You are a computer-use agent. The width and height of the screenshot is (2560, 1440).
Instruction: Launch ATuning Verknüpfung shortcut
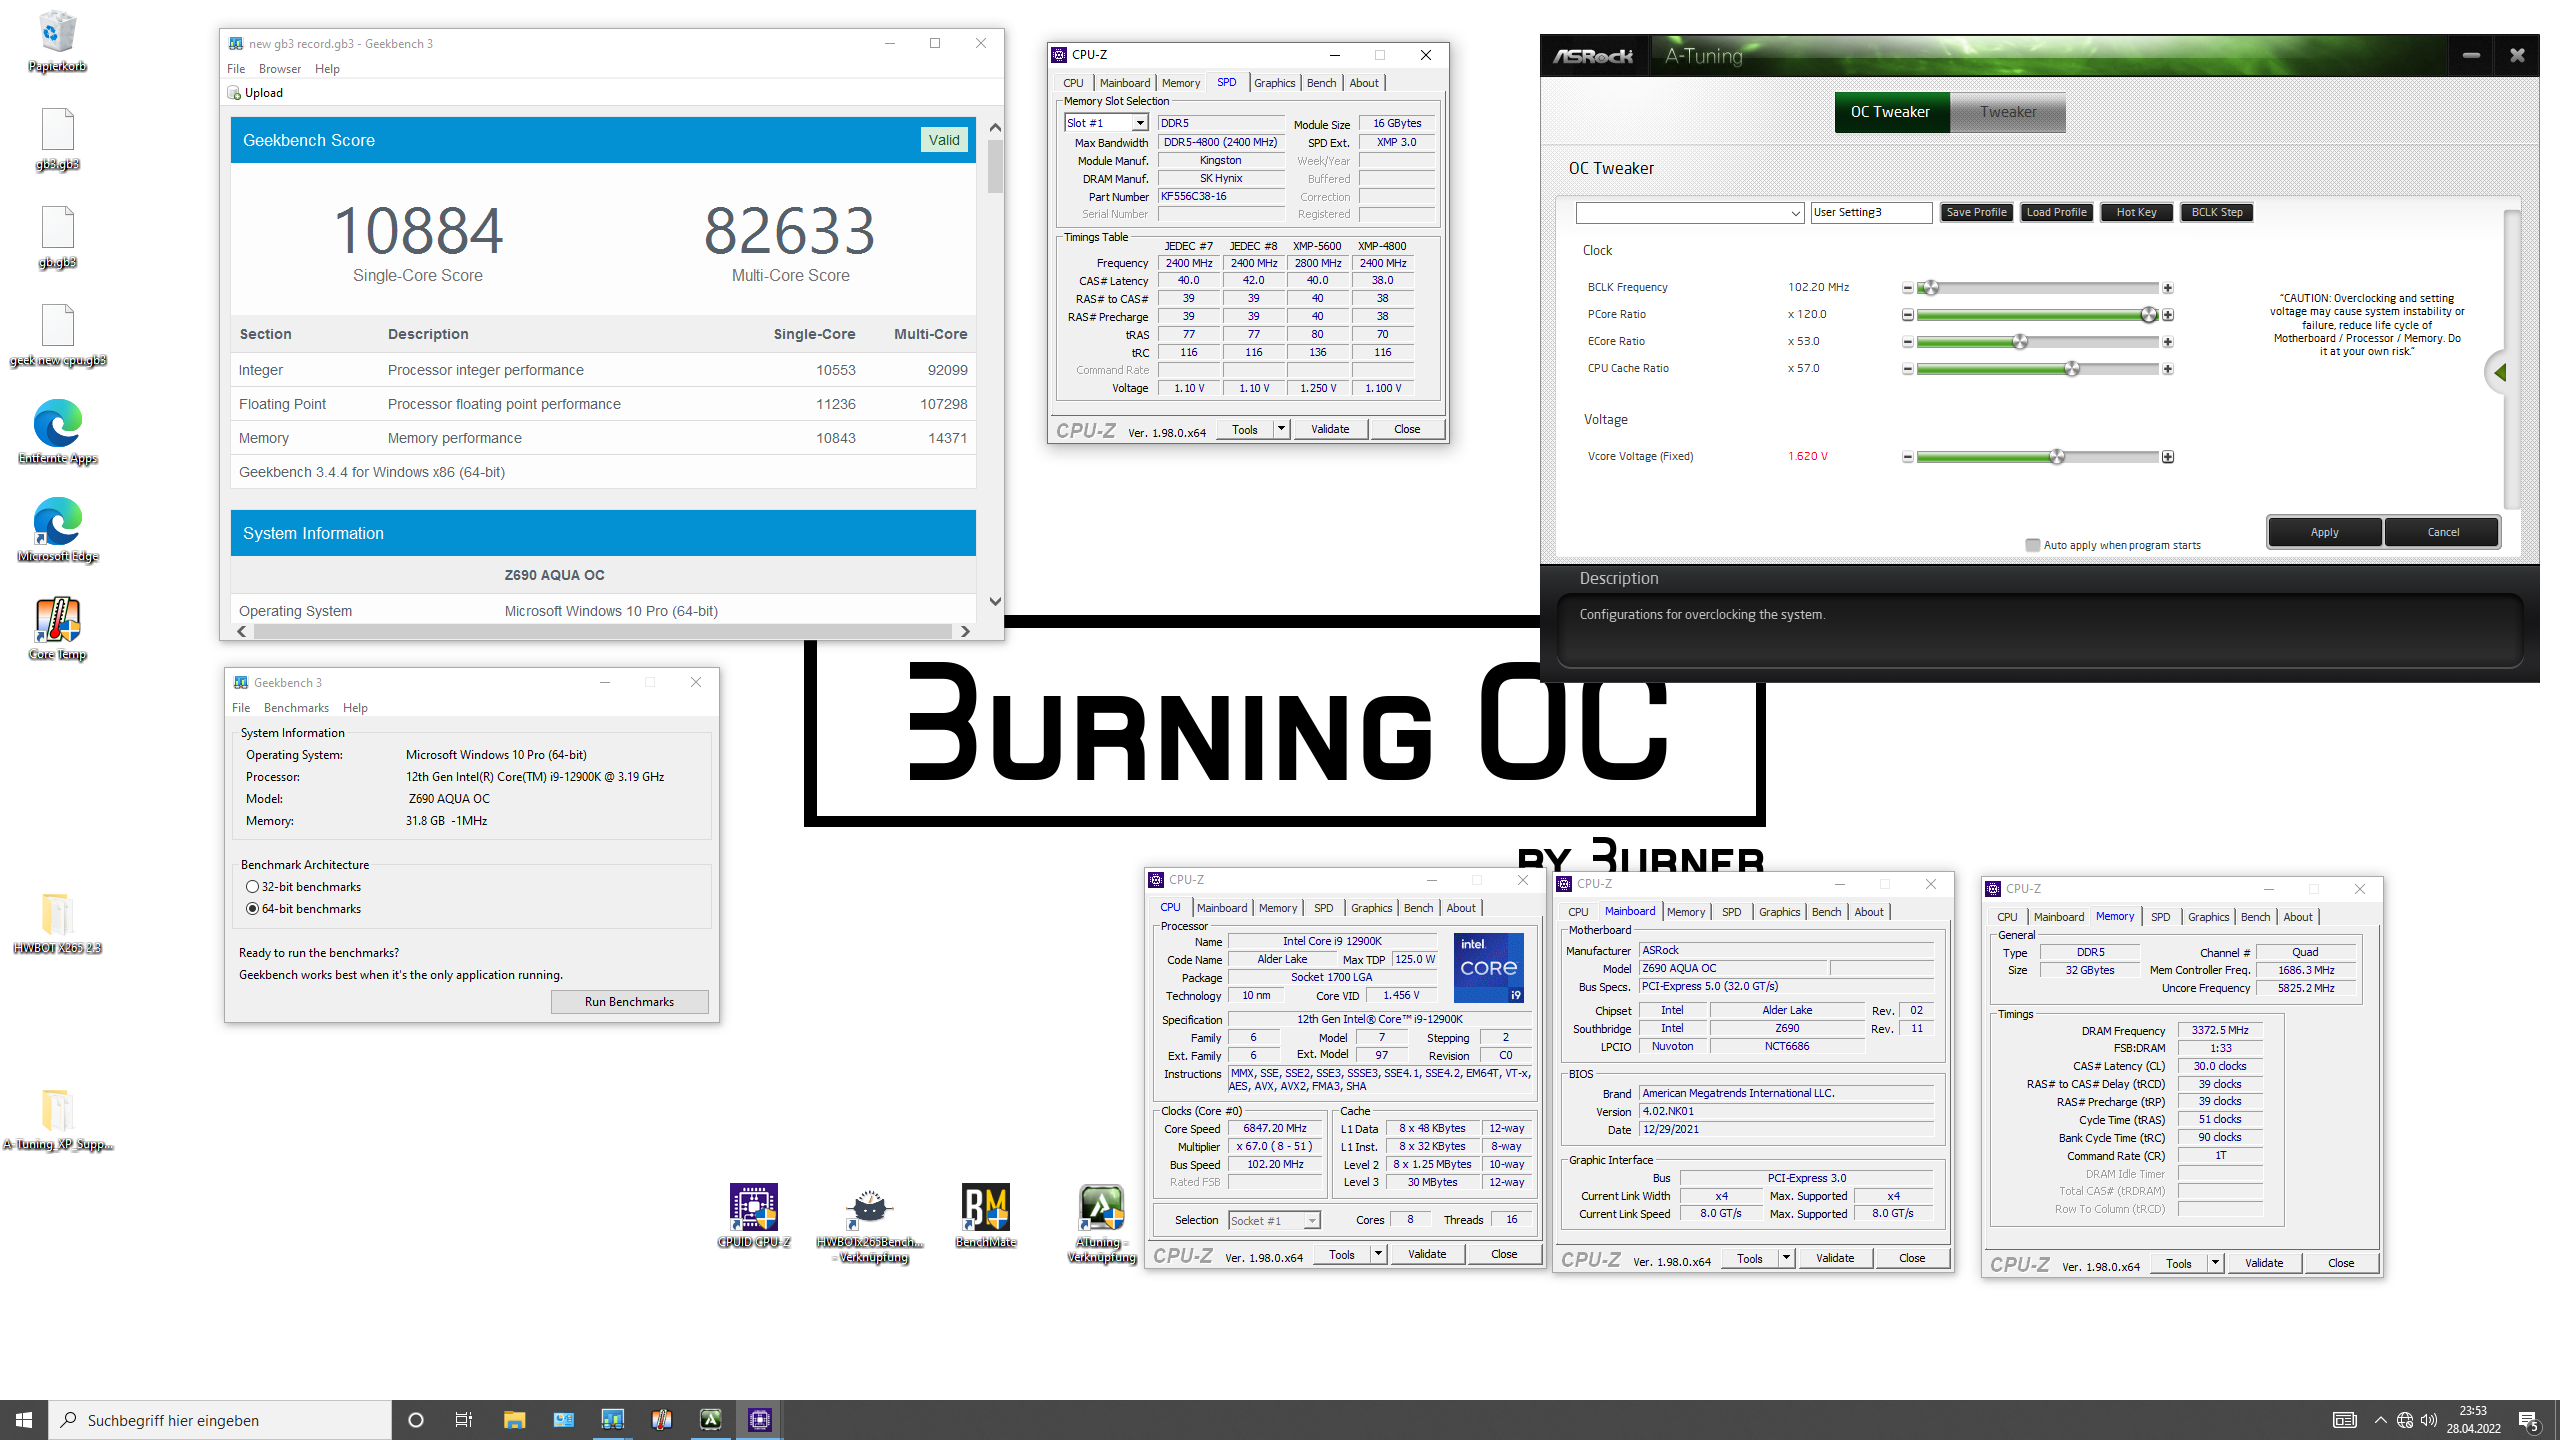coord(1101,1223)
